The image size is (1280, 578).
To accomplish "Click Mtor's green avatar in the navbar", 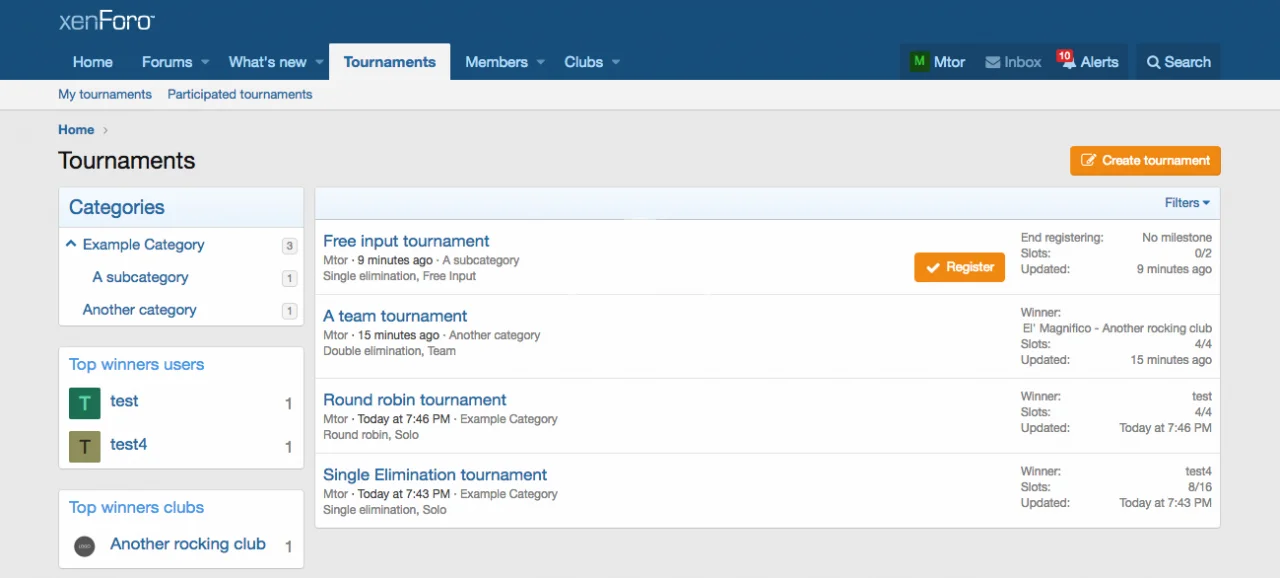I will (x=919, y=62).
